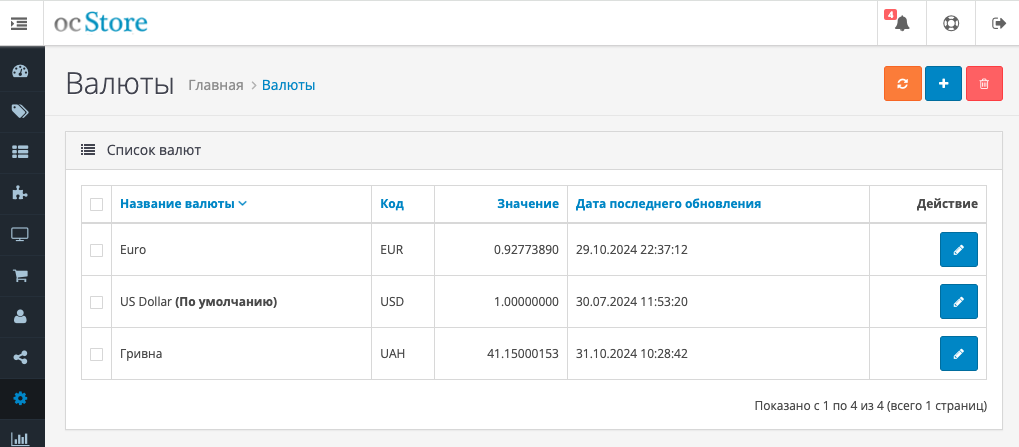This screenshot has width=1019, height=447.
Task: Tick the checkbox for Euro currency
Action: (96, 250)
